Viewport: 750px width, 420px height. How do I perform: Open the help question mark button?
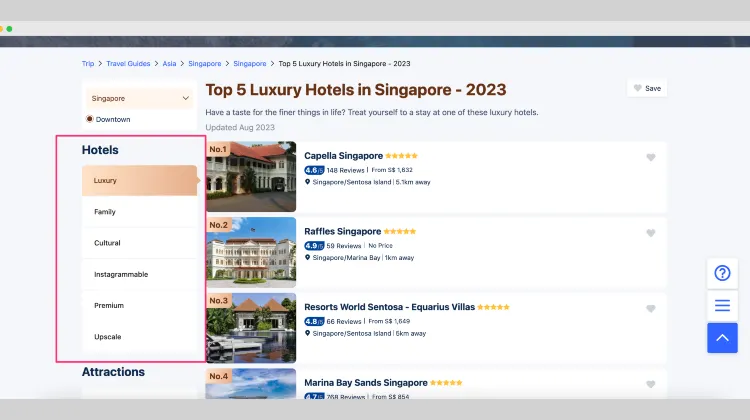(x=722, y=273)
